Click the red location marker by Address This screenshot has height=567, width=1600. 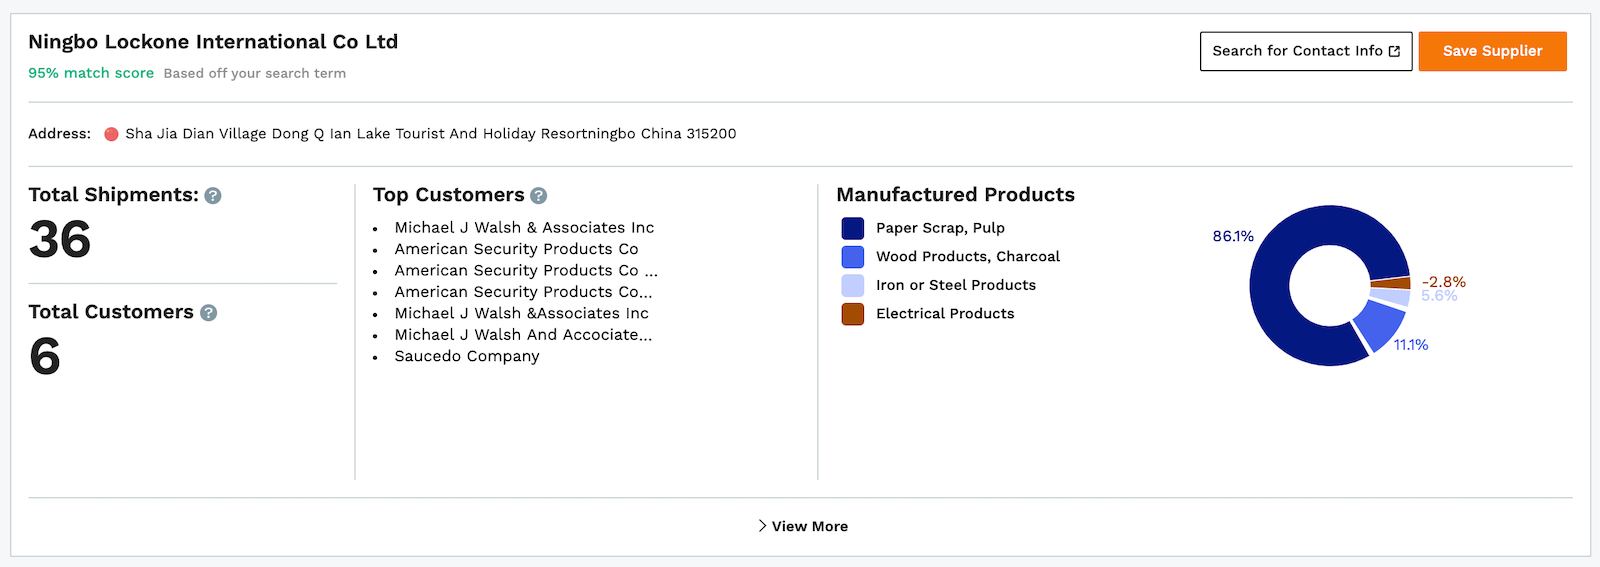click(x=111, y=134)
